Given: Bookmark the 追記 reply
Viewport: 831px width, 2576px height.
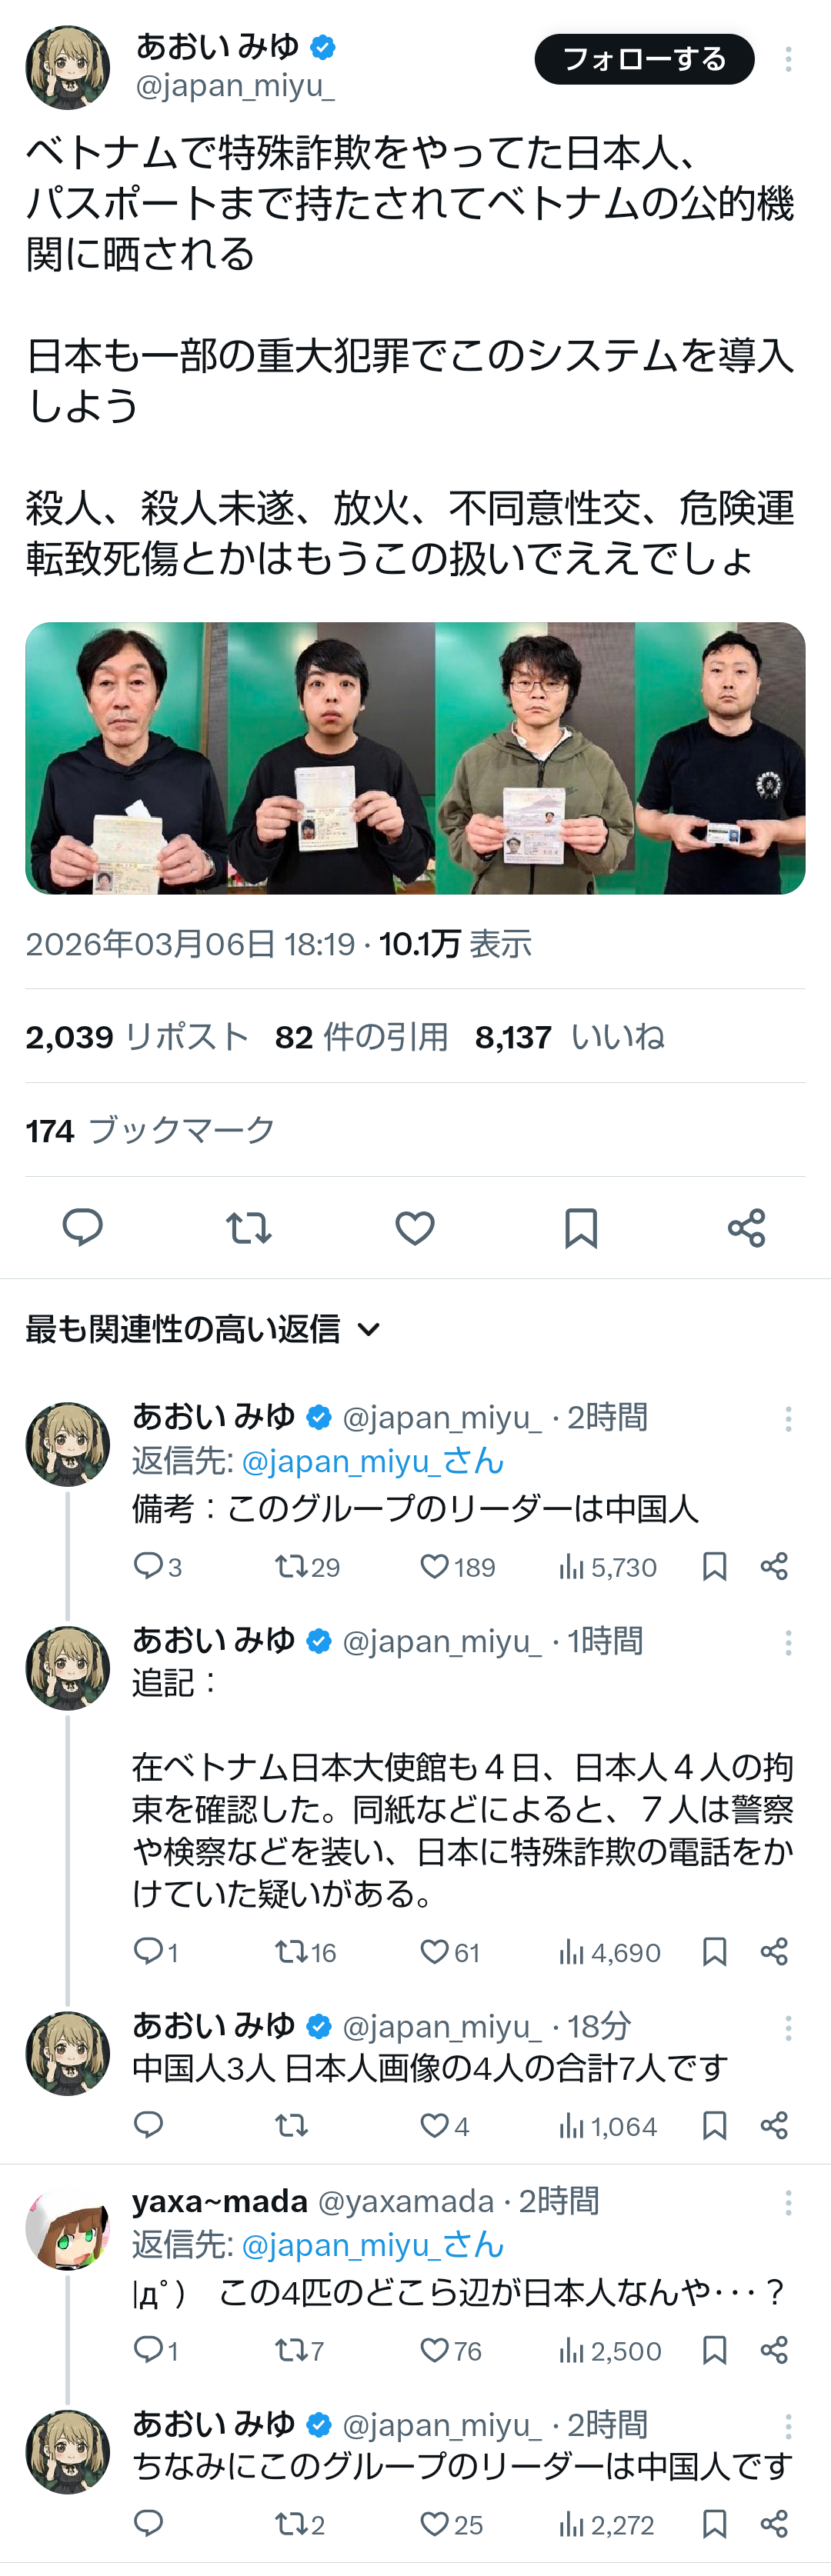Looking at the screenshot, I should coord(714,1951).
